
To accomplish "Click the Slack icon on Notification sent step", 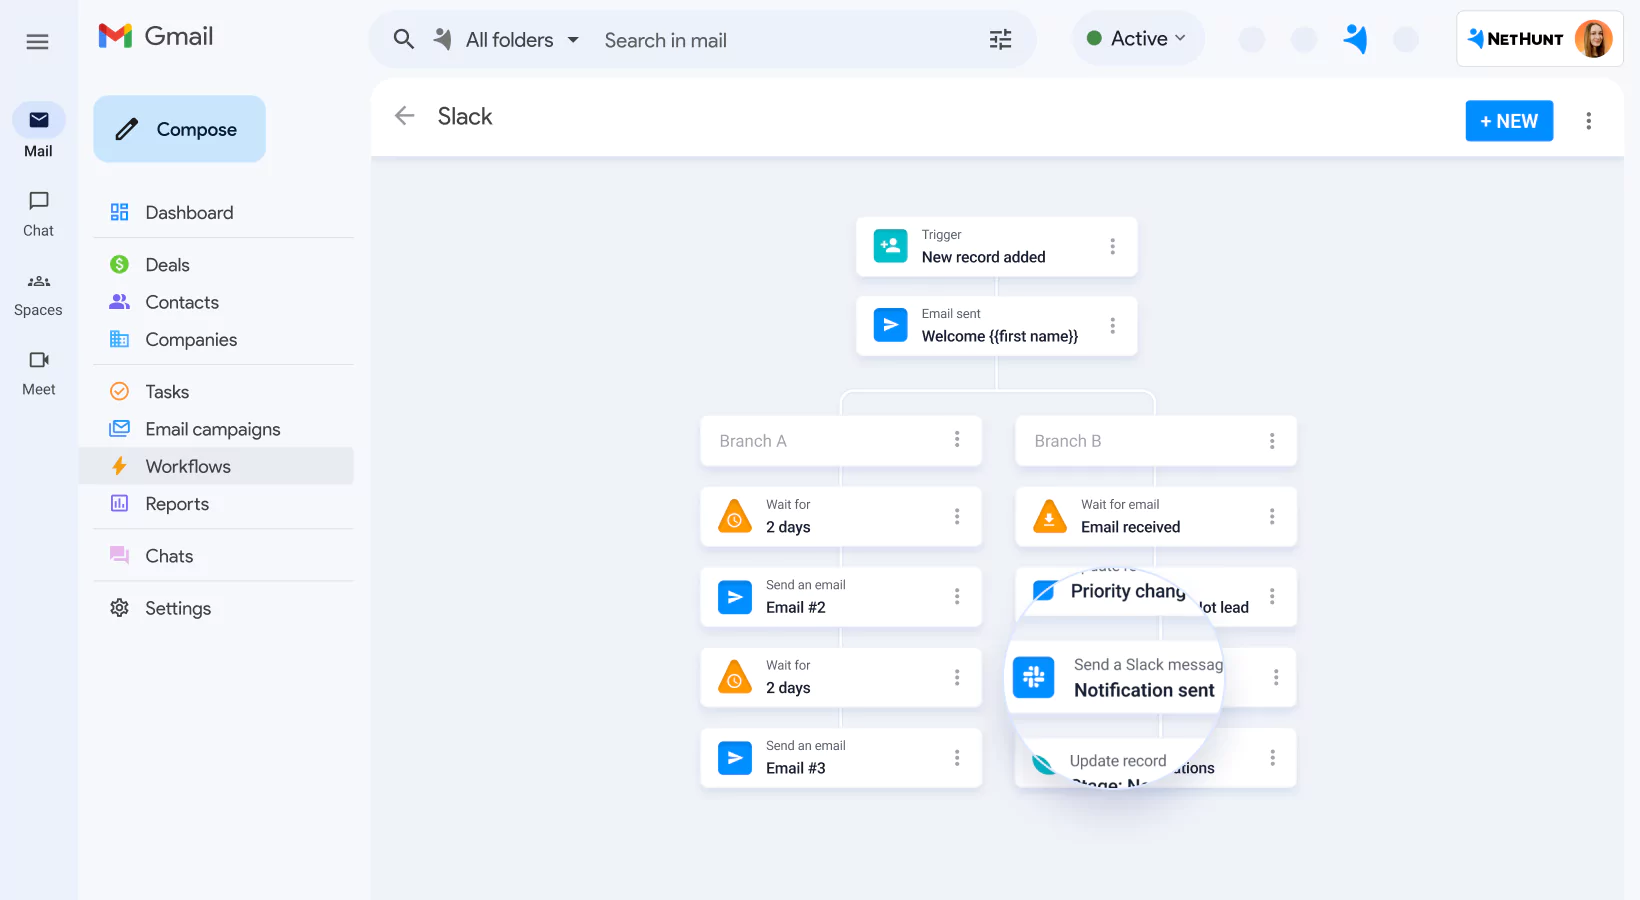I will click(1033, 677).
